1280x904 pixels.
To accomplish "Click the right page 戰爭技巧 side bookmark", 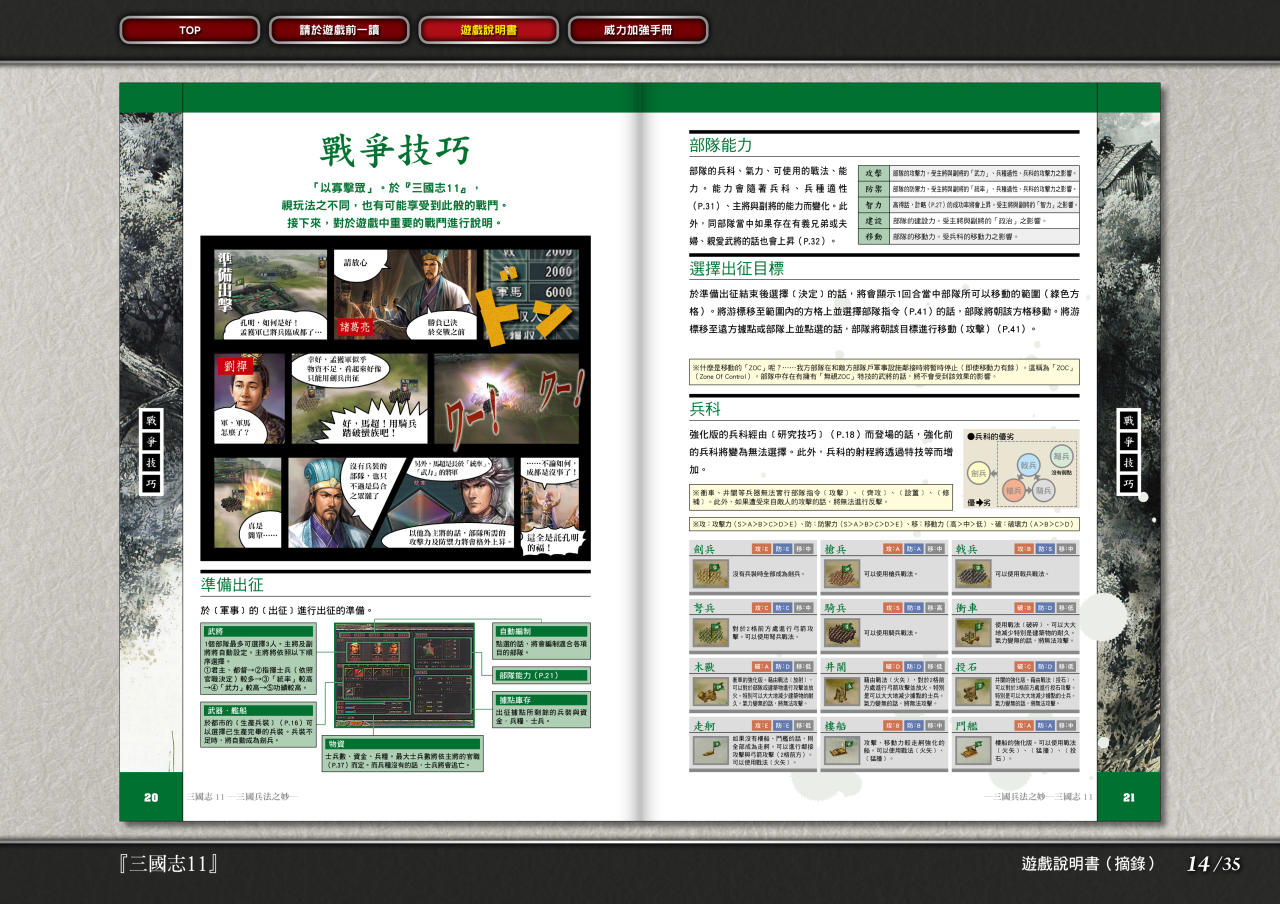I will click(x=1128, y=452).
